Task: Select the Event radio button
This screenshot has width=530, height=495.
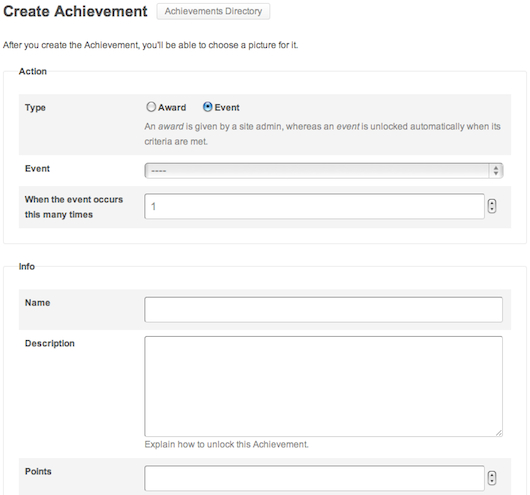Action: [x=208, y=107]
